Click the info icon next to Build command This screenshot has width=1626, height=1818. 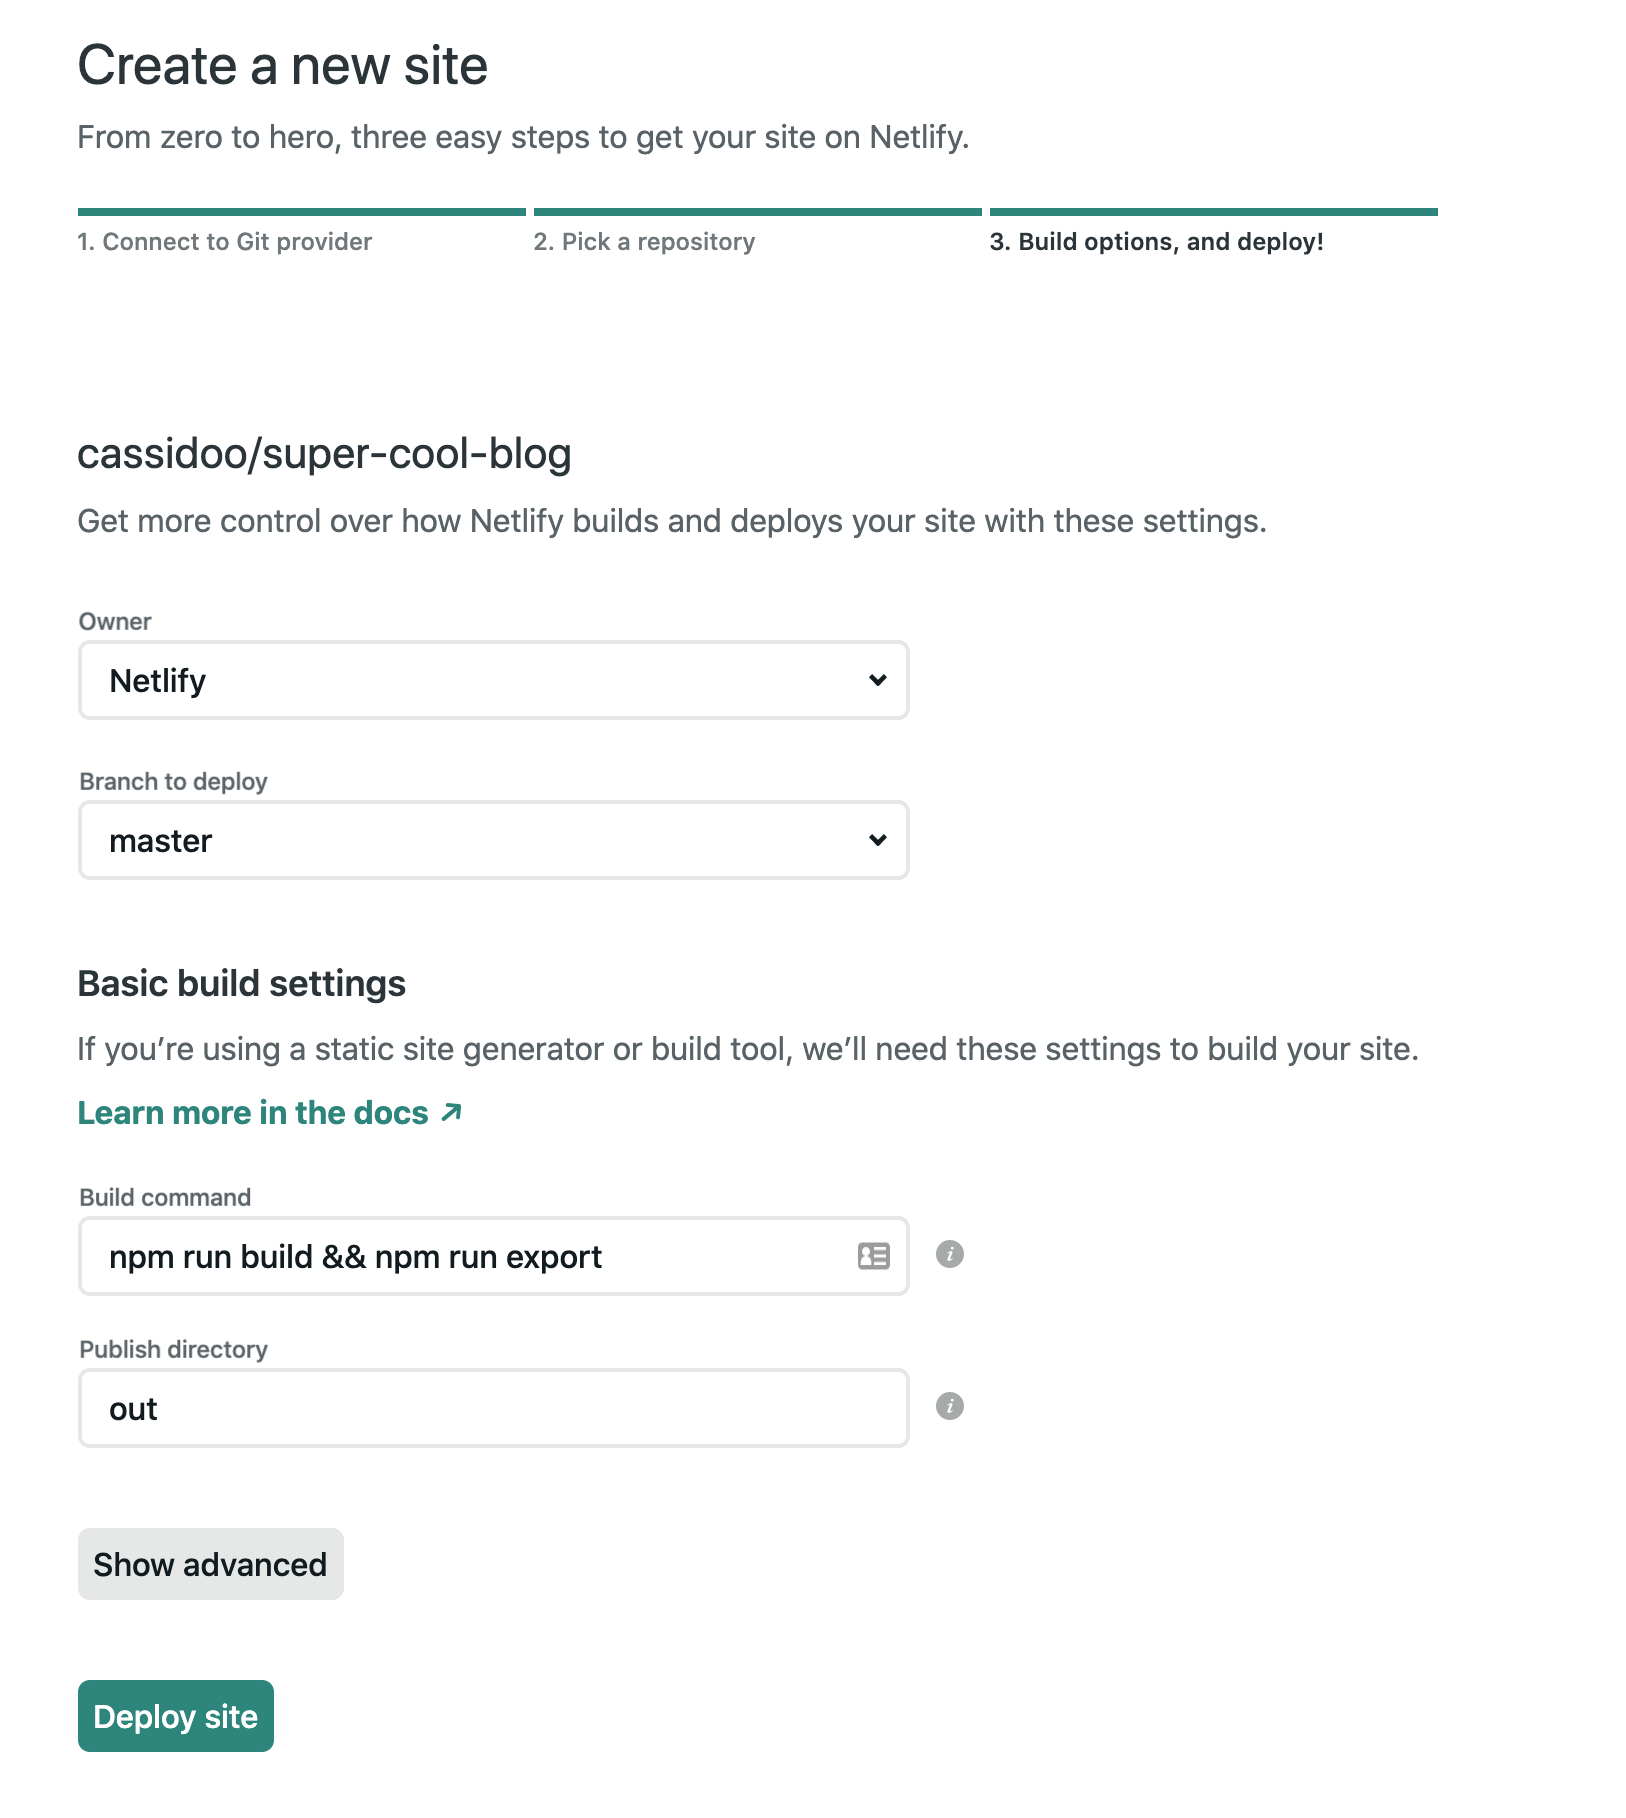pos(949,1254)
